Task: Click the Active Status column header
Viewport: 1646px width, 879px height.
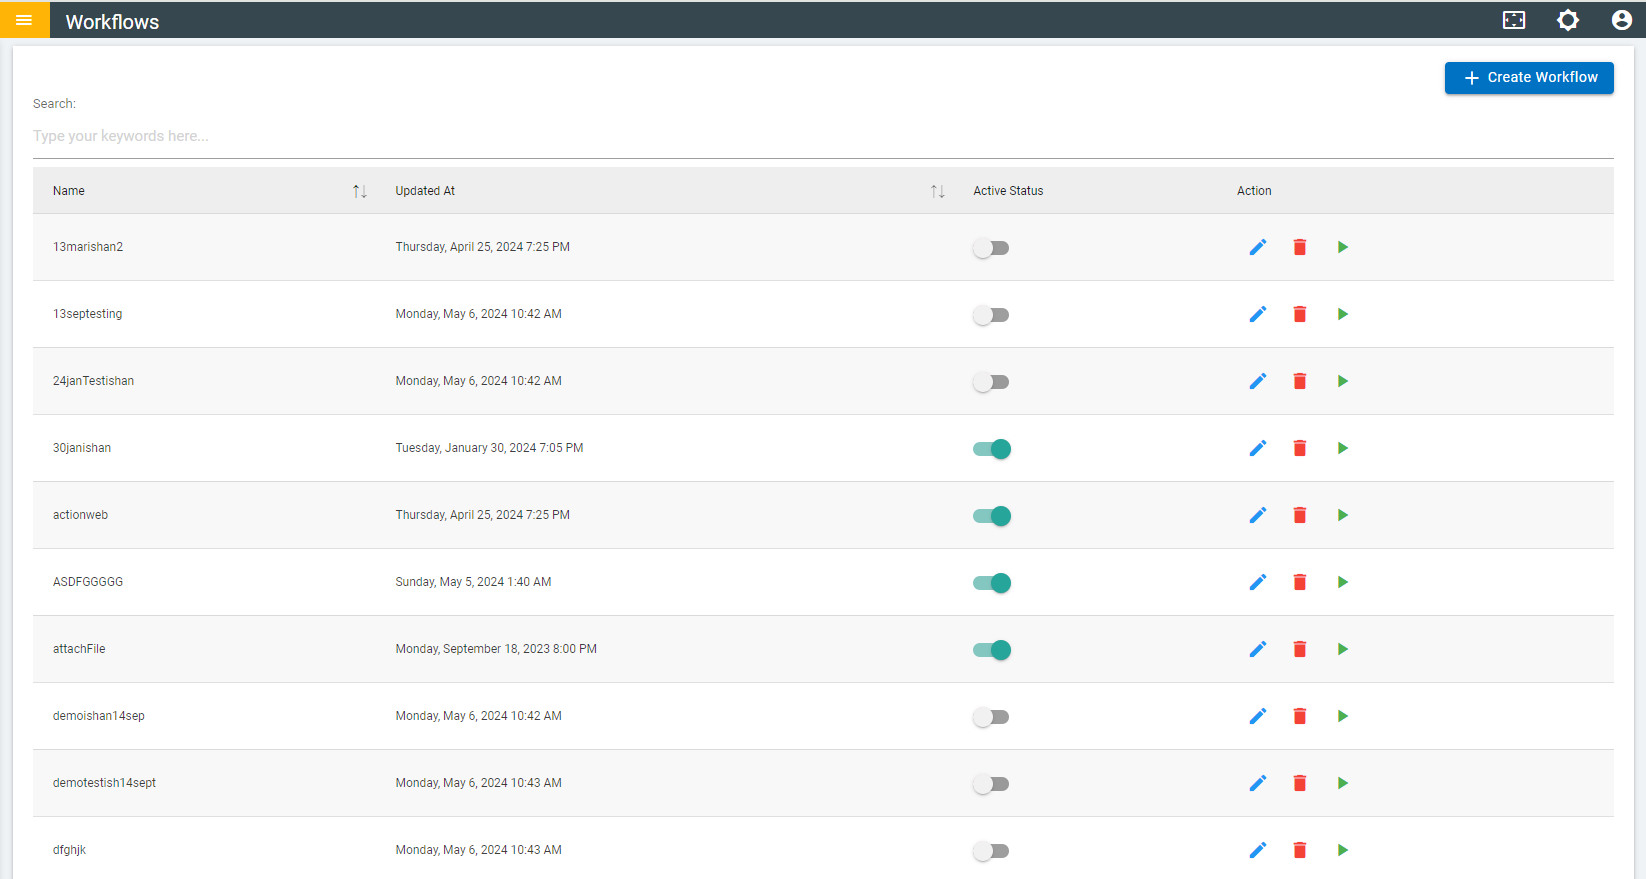Action: point(1008,191)
